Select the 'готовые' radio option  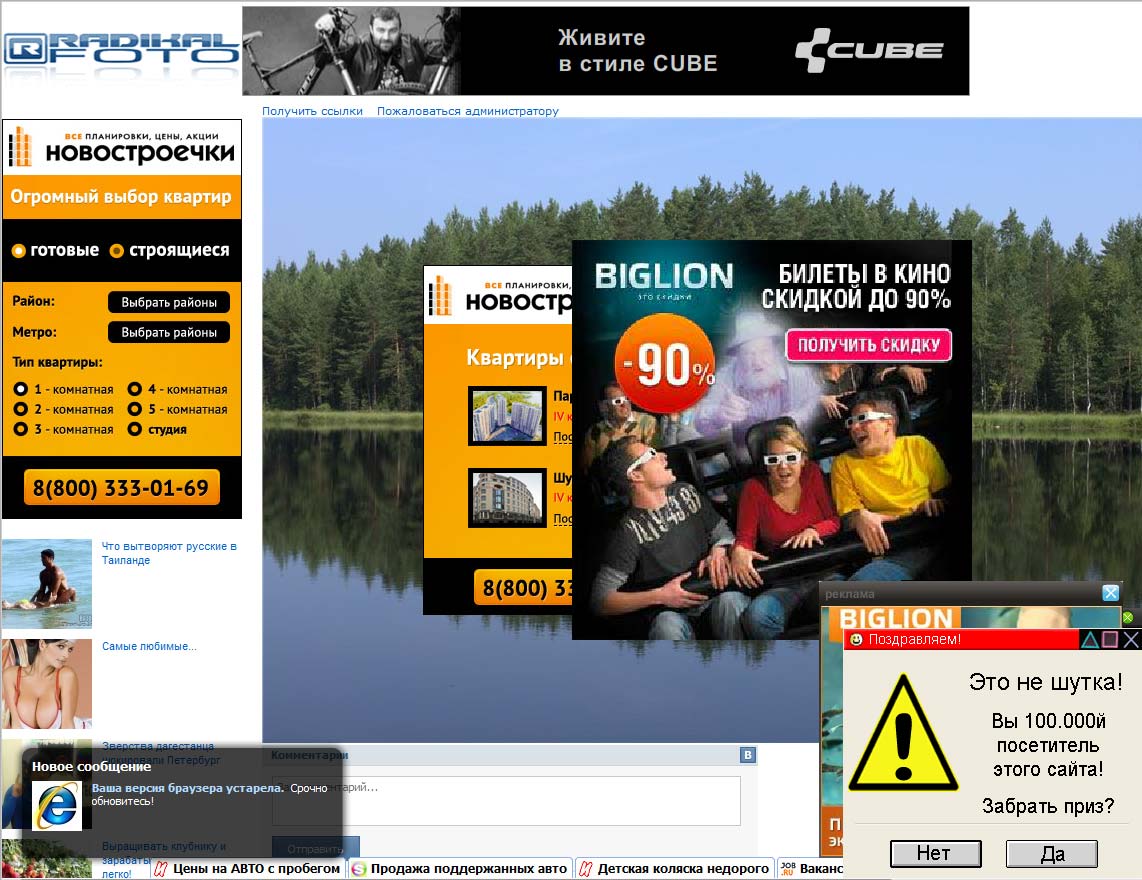(18, 251)
